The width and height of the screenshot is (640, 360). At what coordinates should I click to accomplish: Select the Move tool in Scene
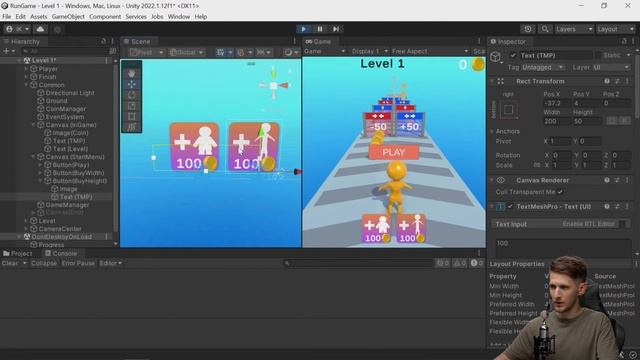click(x=131, y=84)
